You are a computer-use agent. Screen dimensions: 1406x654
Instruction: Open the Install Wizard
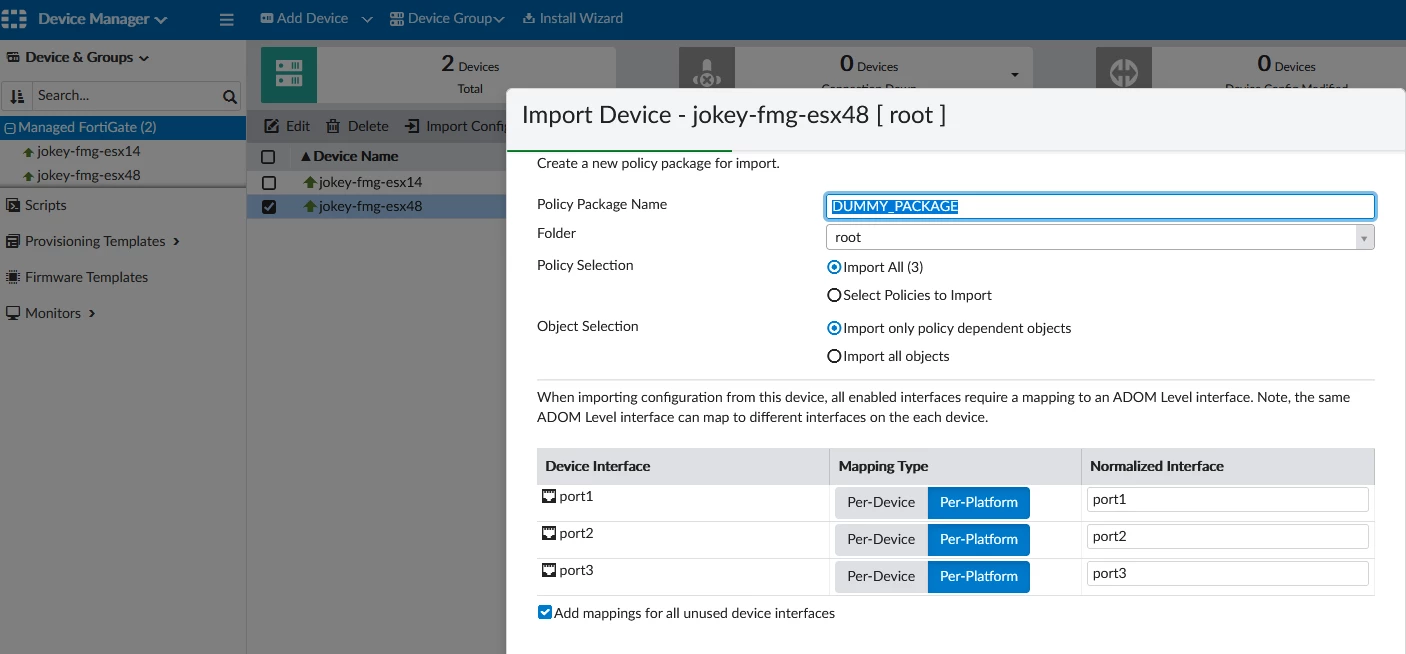[x=573, y=18]
